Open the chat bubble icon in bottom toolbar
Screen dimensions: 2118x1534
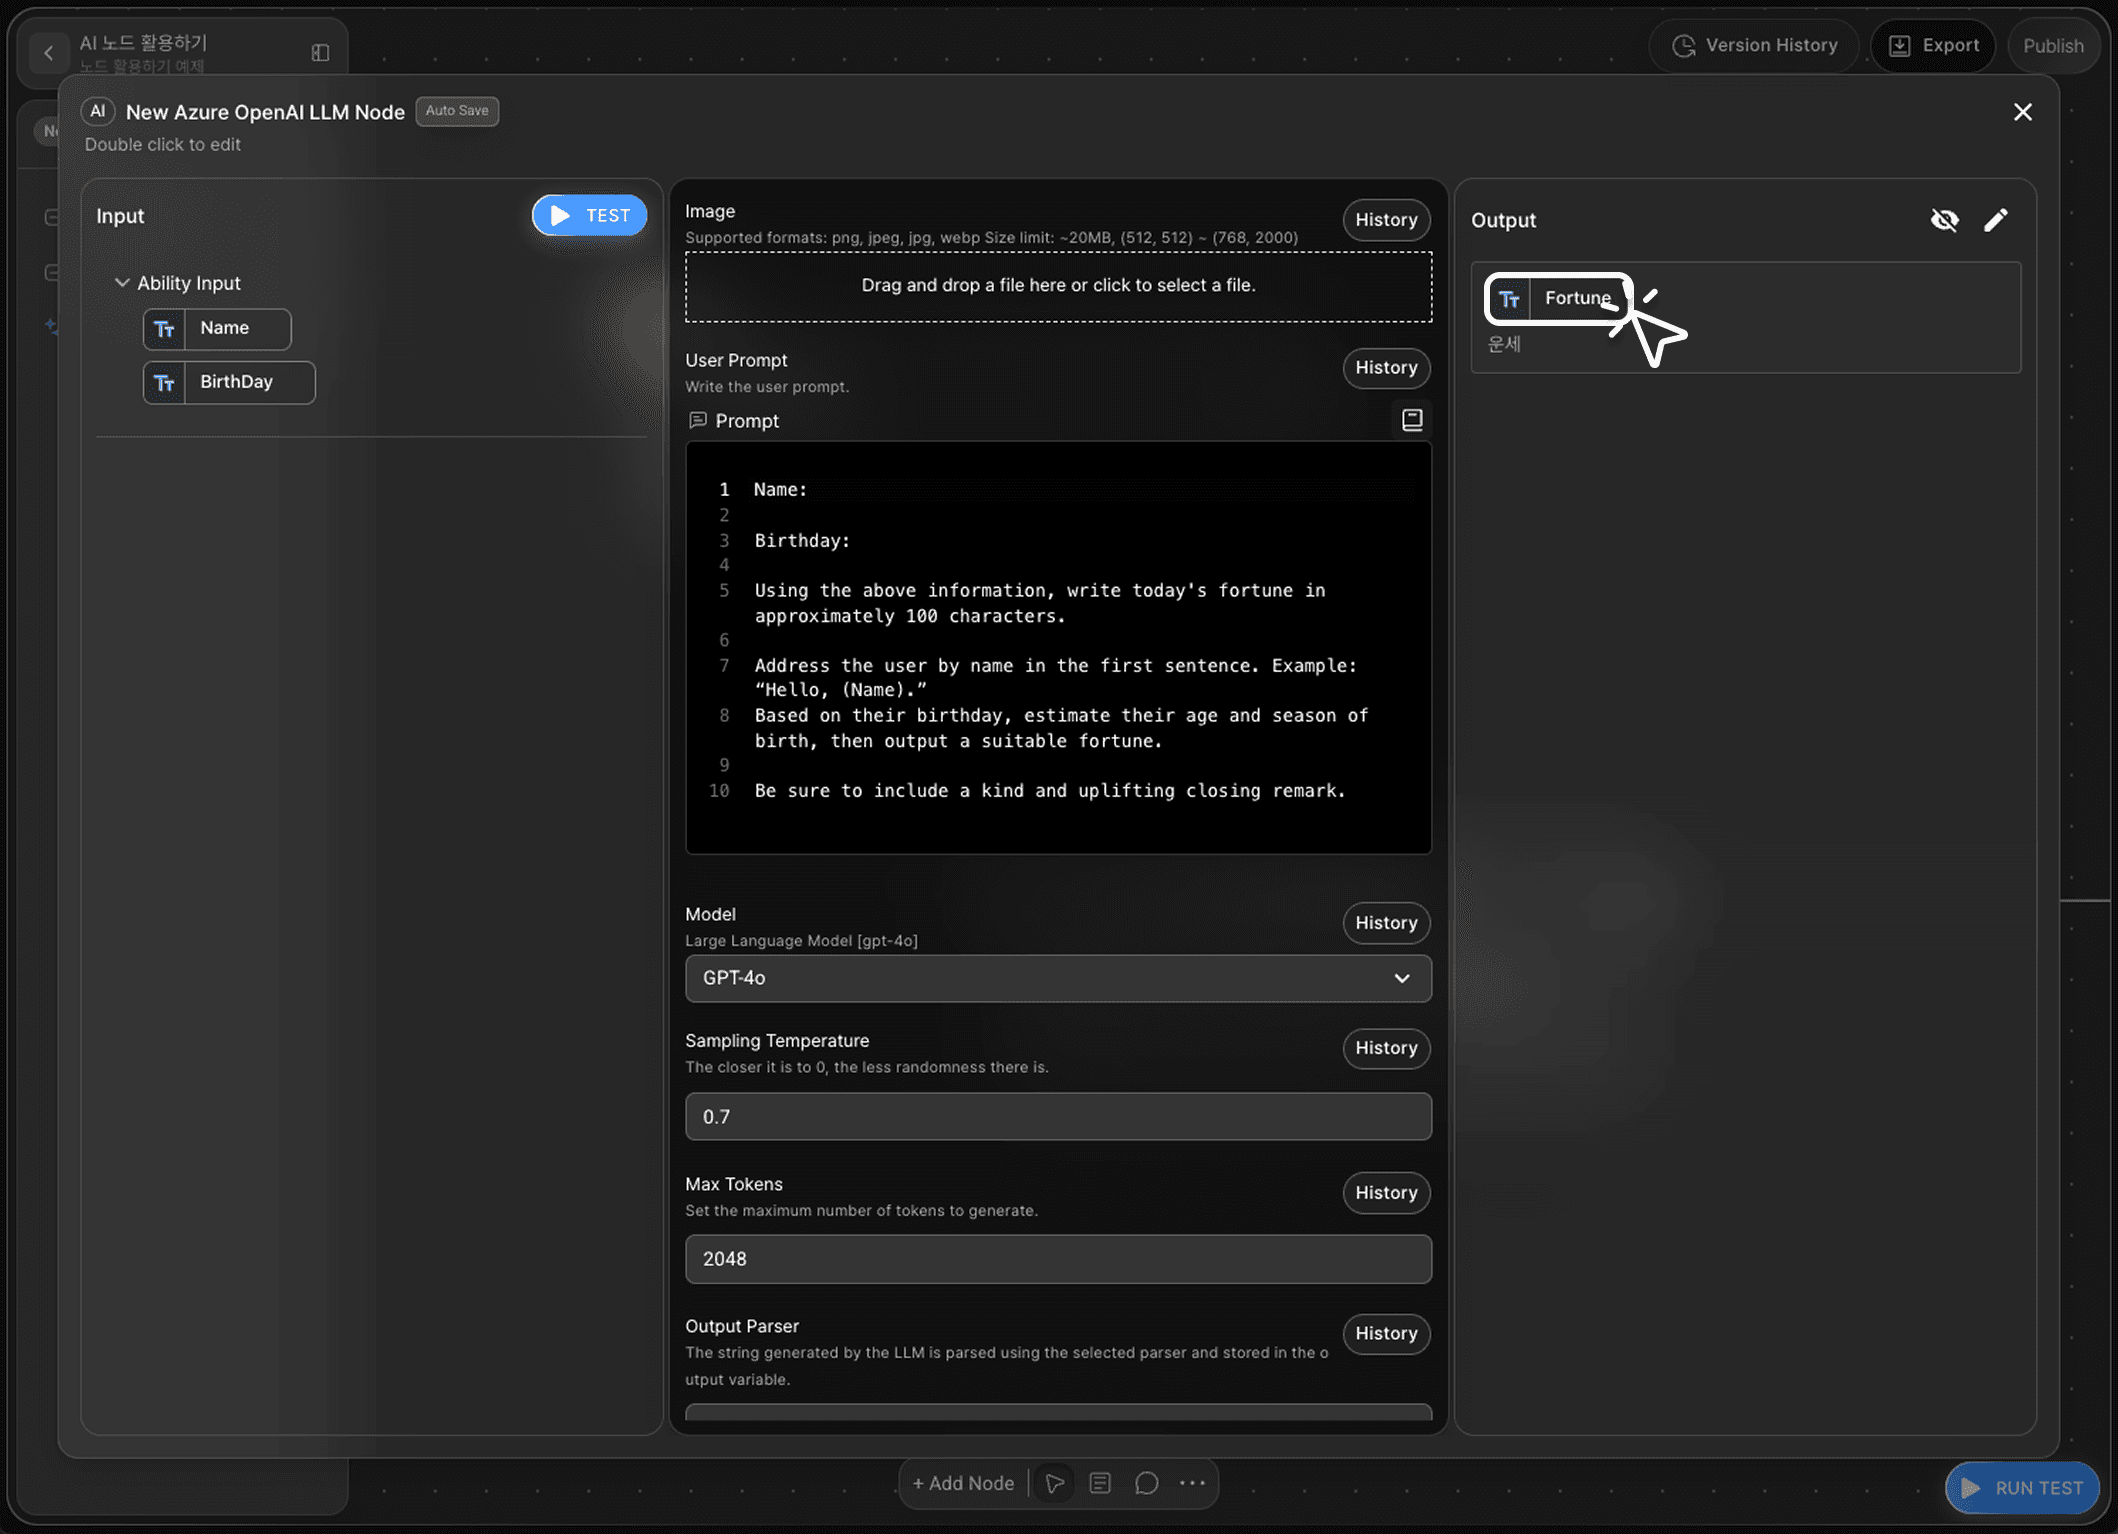[x=1146, y=1483]
